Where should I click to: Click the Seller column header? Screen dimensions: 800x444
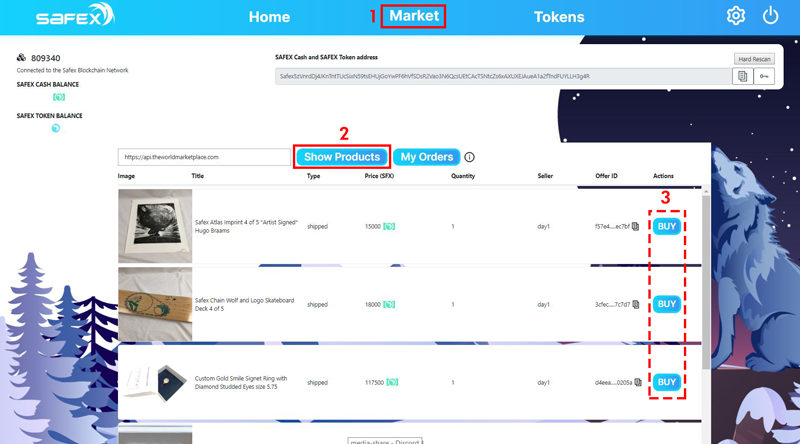point(545,176)
